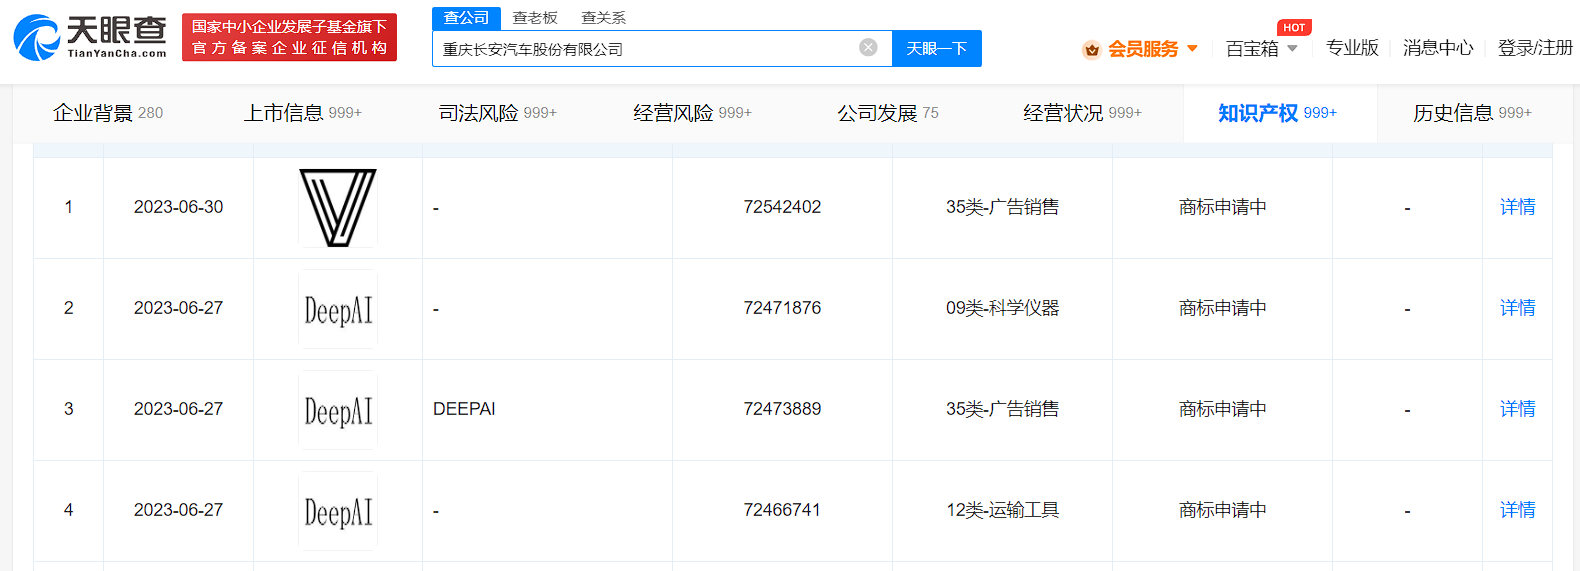Select the 知识产权 tab
The image size is (1580, 571).
tap(1278, 113)
